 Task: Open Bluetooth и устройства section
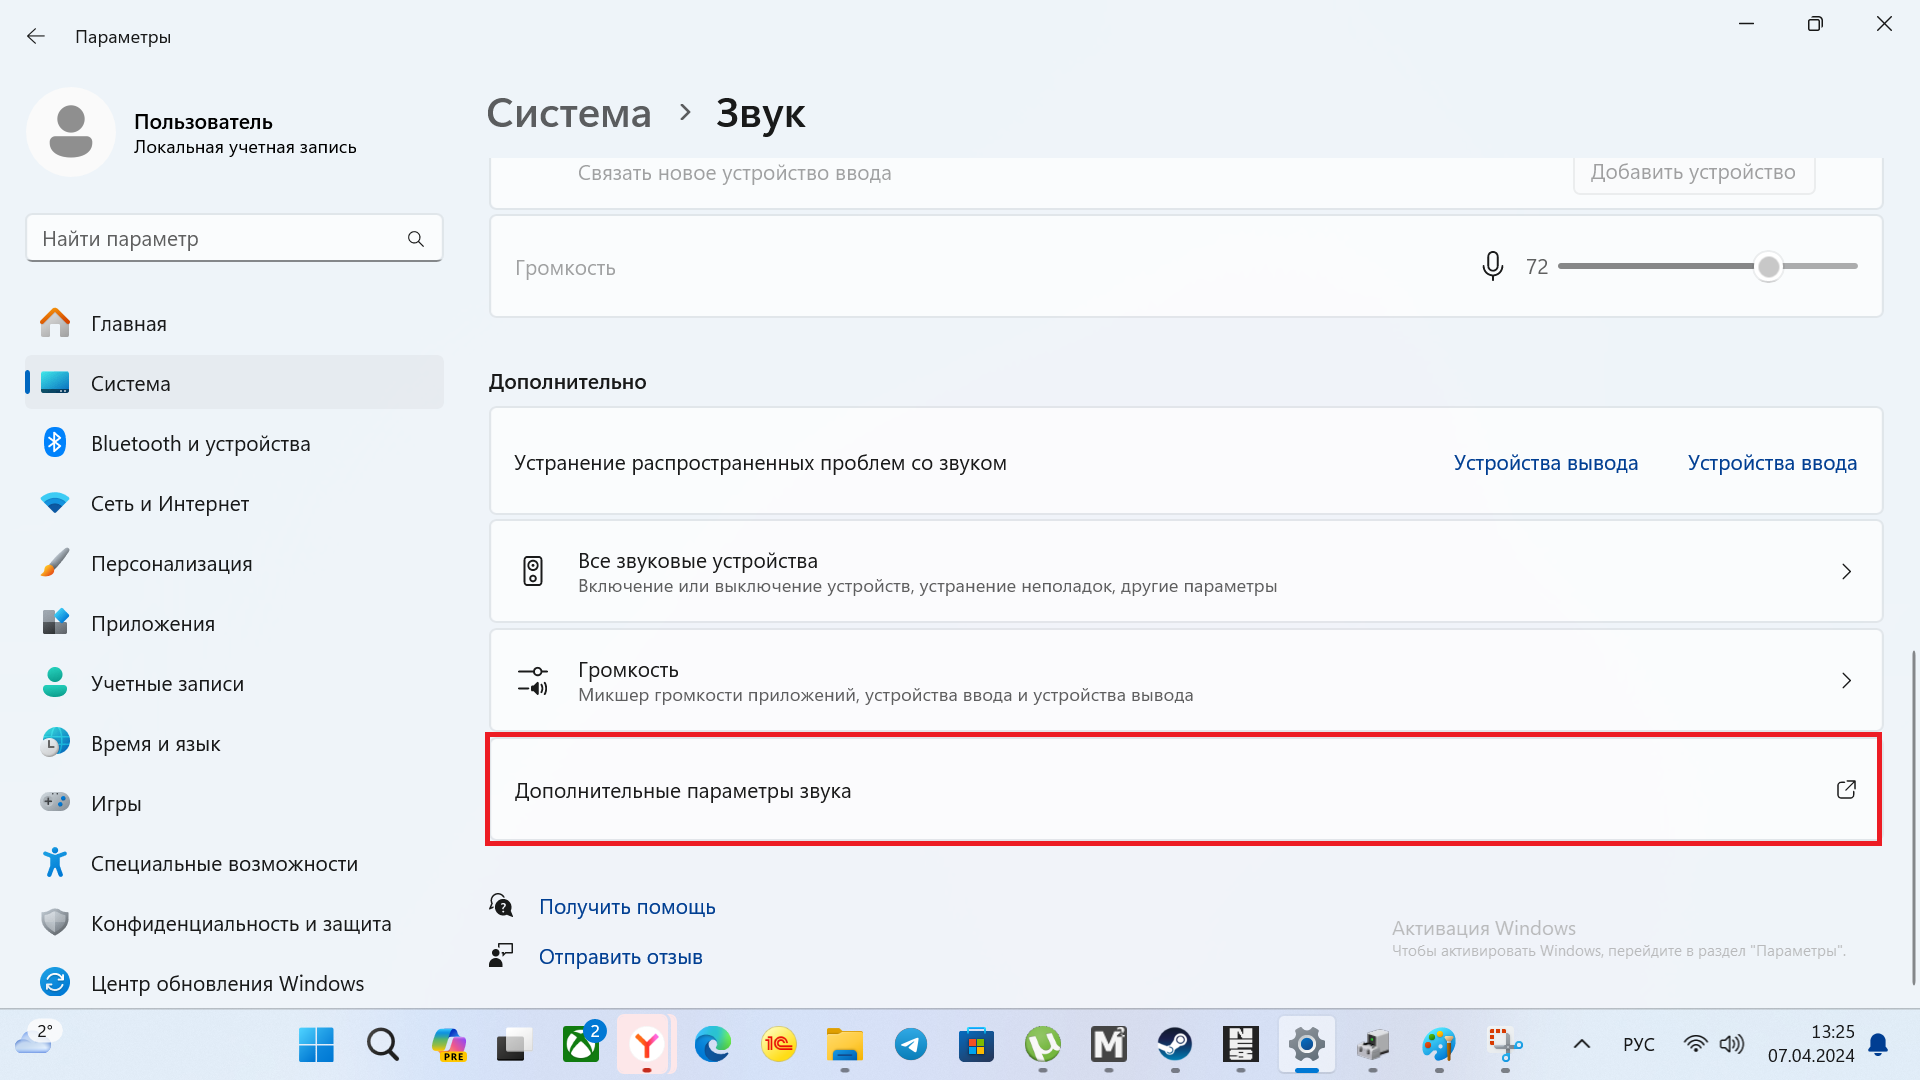200,444
